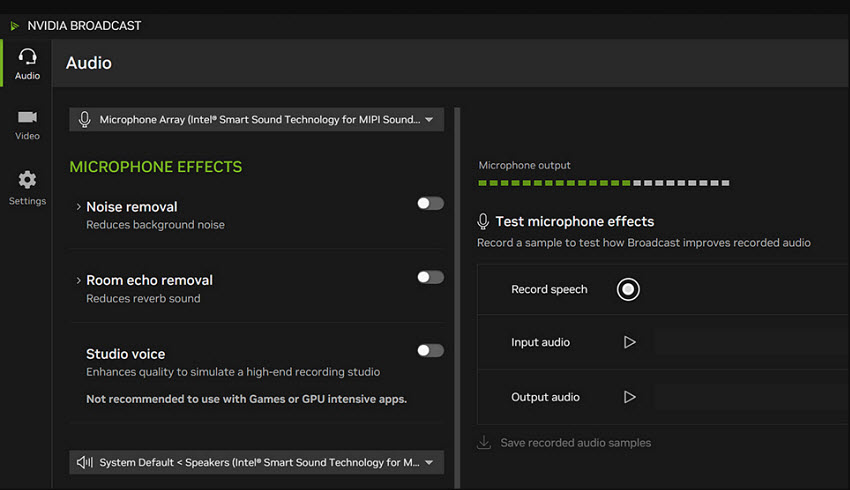Click the Audio page title
This screenshot has height=490, width=850.
(x=89, y=63)
